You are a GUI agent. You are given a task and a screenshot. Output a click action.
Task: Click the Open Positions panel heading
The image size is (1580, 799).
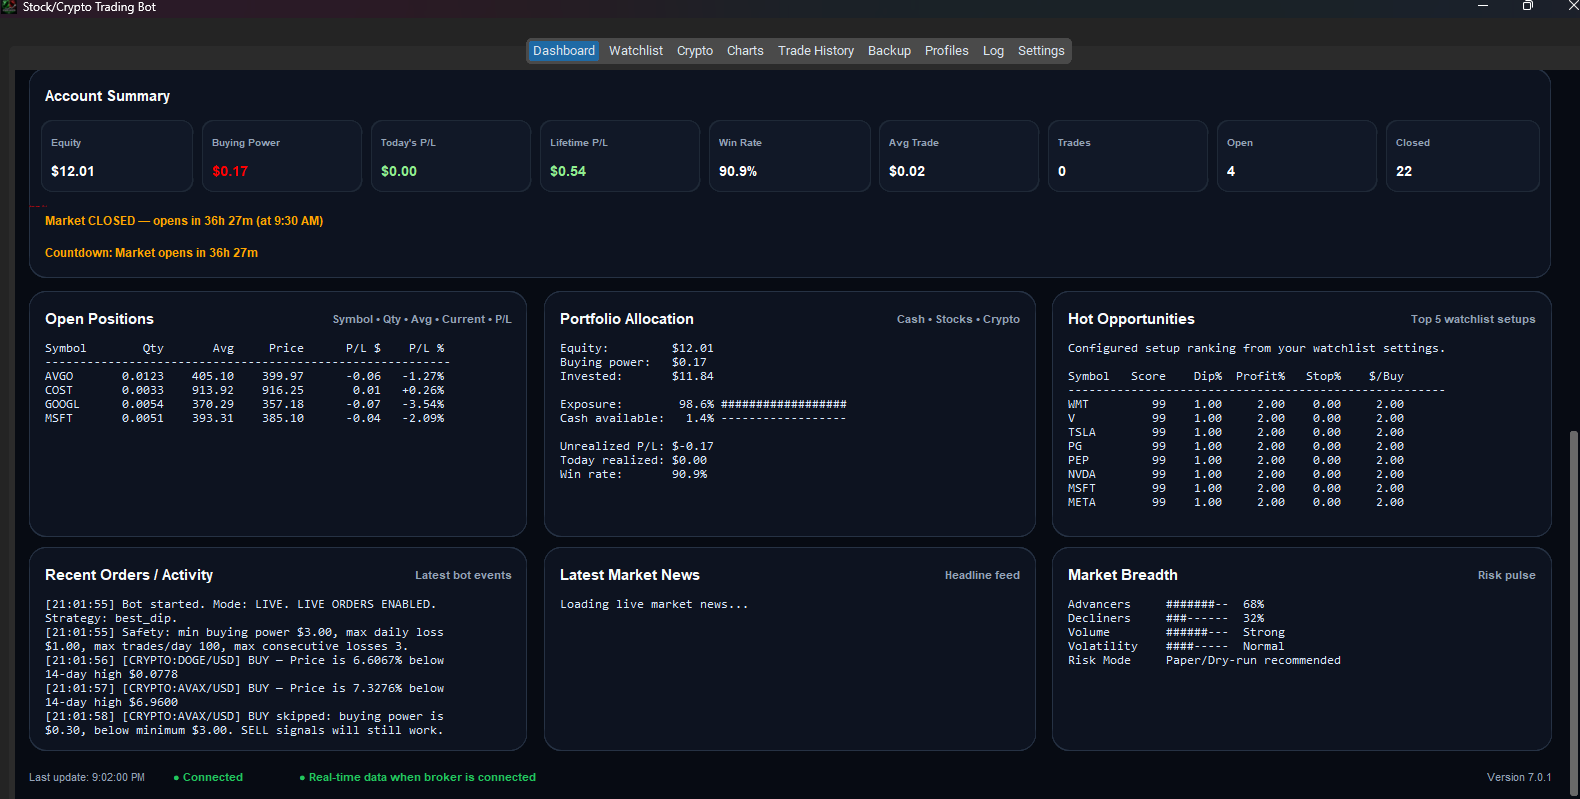click(x=99, y=319)
